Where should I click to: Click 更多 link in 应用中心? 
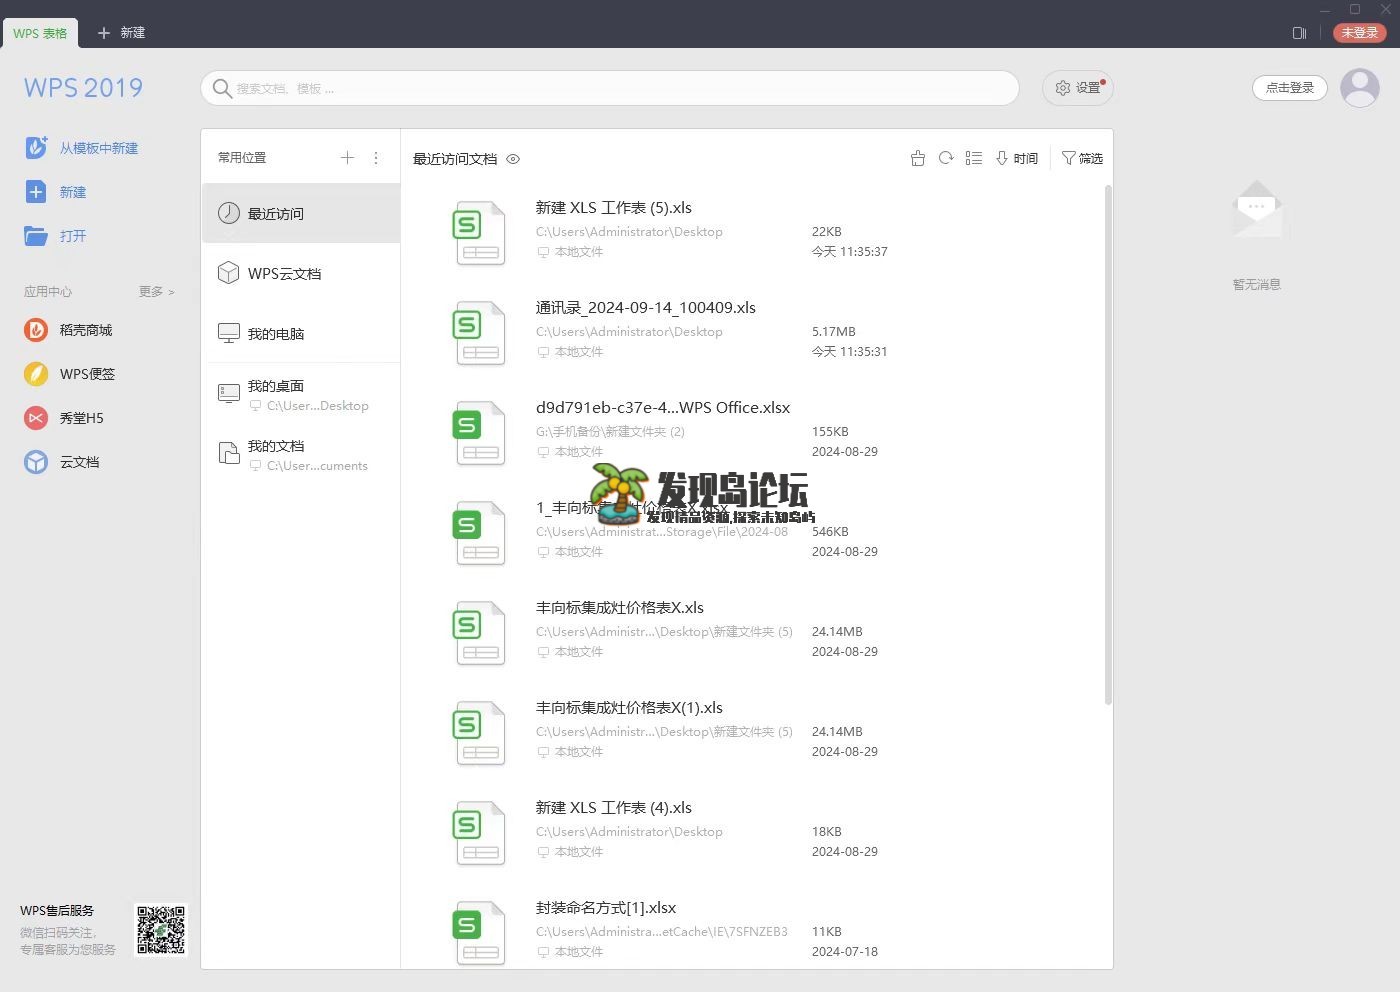coord(156,291)
